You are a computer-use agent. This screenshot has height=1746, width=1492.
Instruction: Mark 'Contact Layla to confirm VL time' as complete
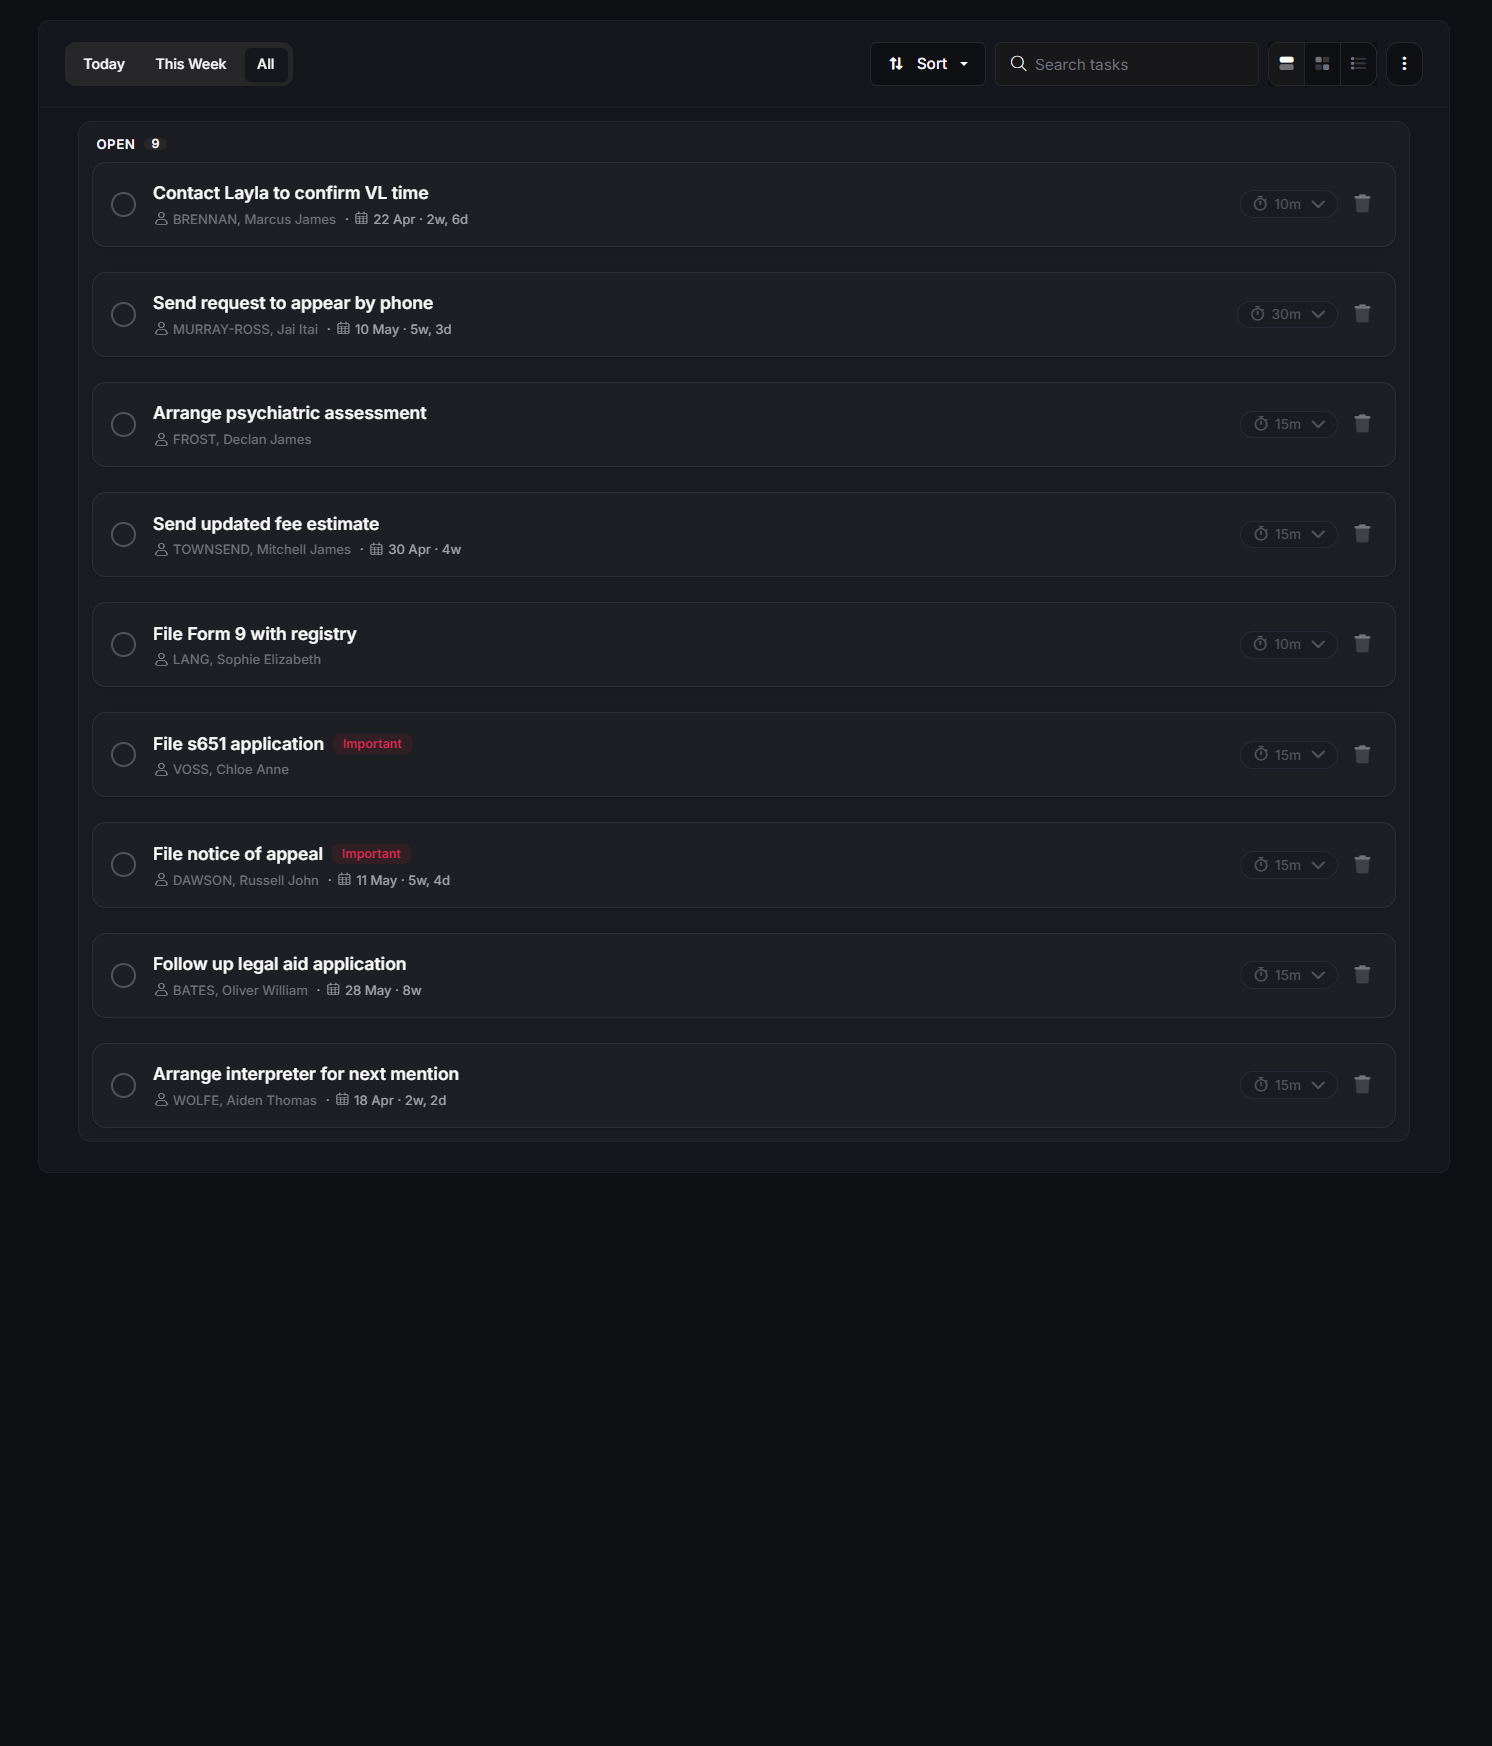[x=123, y=204]
